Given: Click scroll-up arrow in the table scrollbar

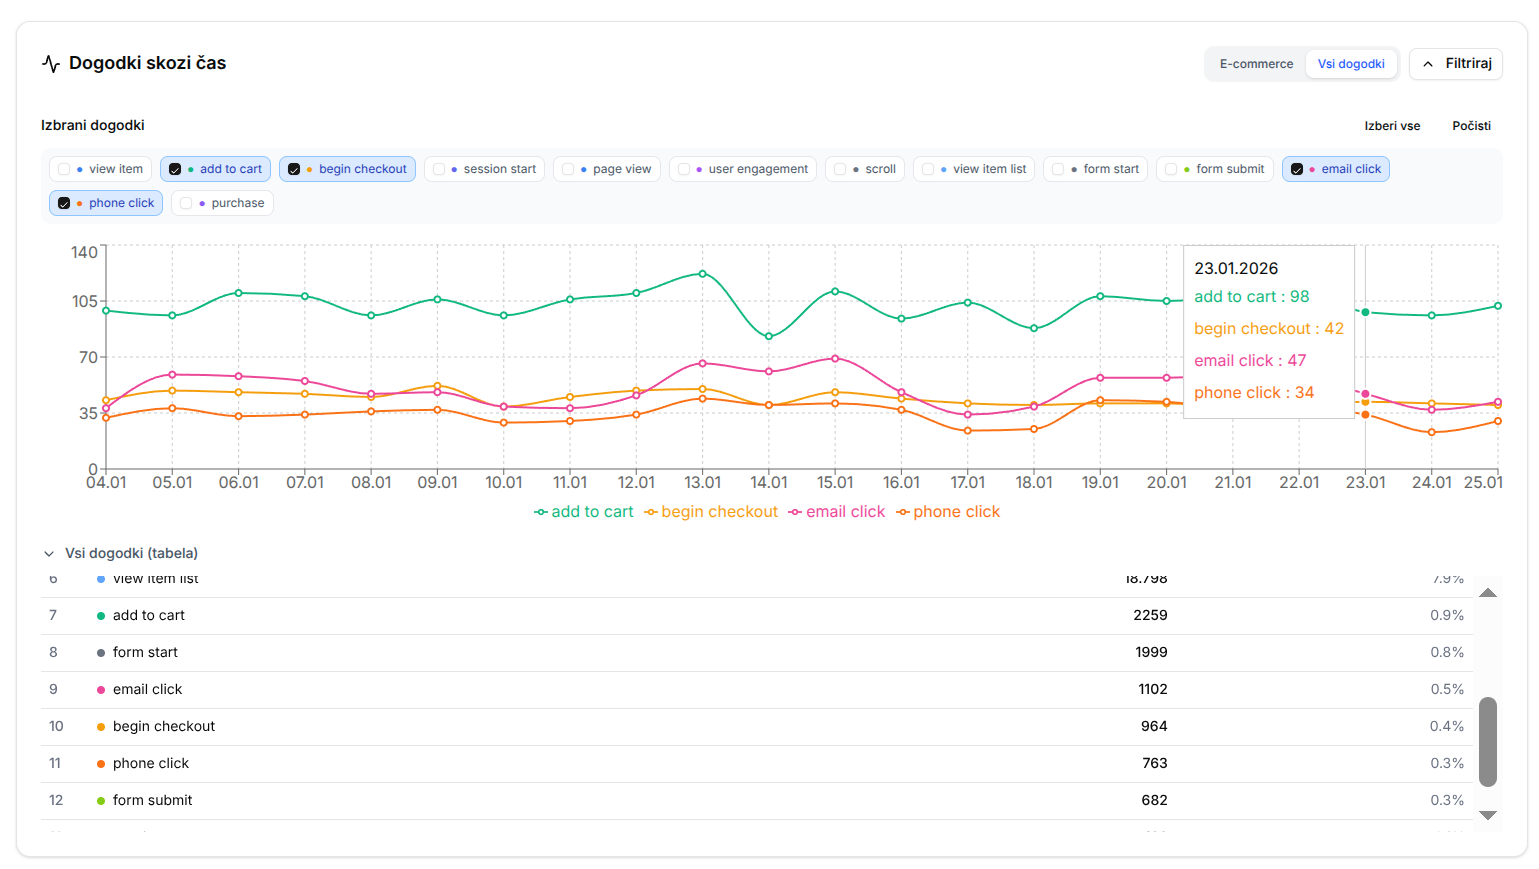Looking at the screenshot, I should click(1487, 593).
